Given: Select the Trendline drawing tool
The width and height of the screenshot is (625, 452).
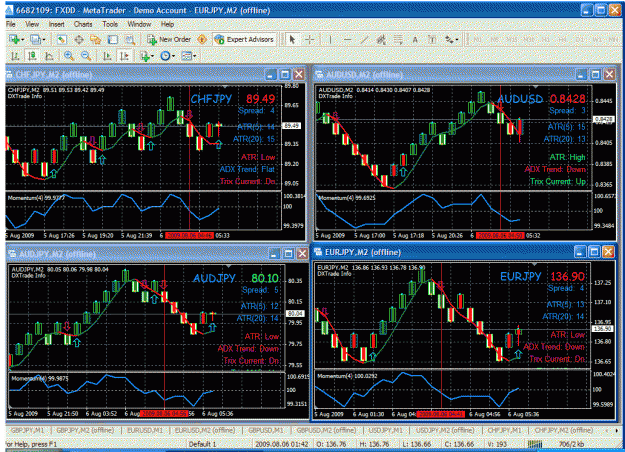Looking at the screenshot, I should 364,39.
